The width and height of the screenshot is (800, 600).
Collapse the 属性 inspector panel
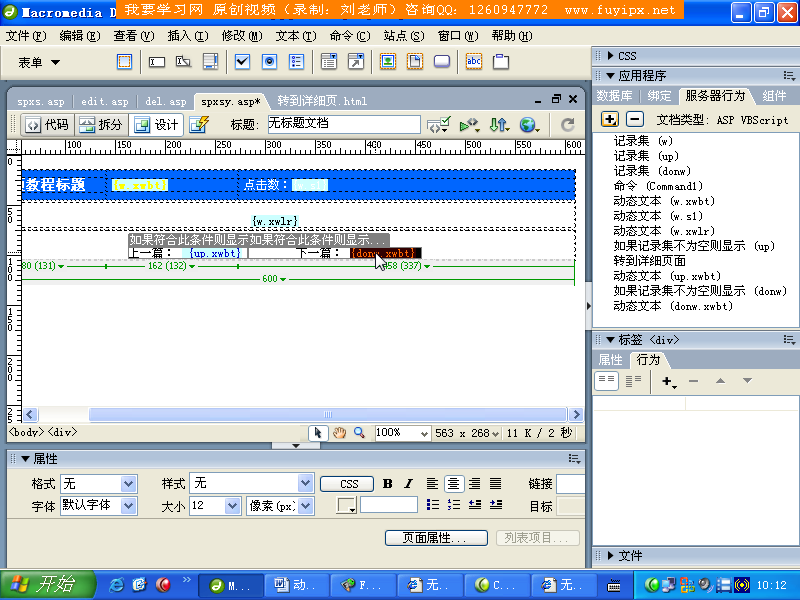pos(25,459)
